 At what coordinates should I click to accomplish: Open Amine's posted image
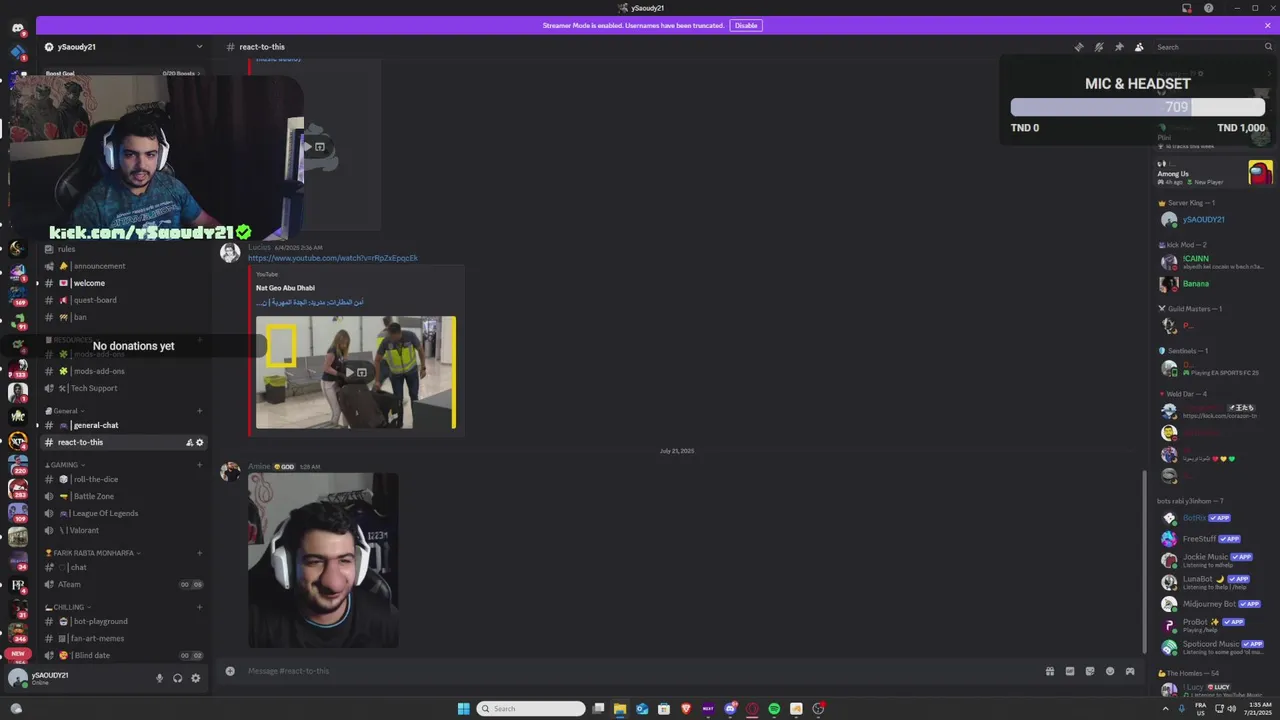pos(323,560)
